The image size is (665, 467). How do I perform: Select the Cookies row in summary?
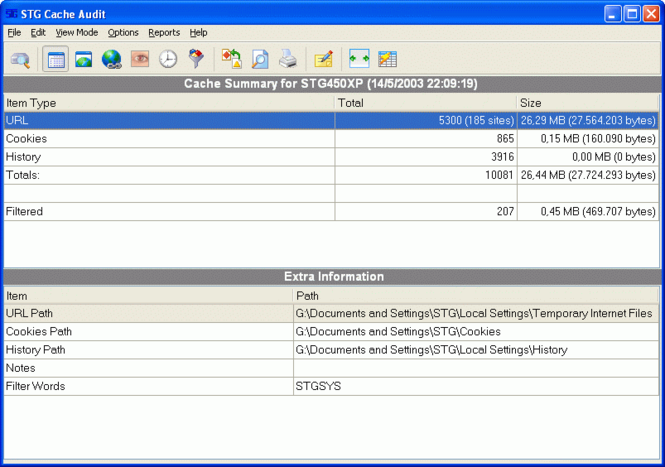[331, 139]
